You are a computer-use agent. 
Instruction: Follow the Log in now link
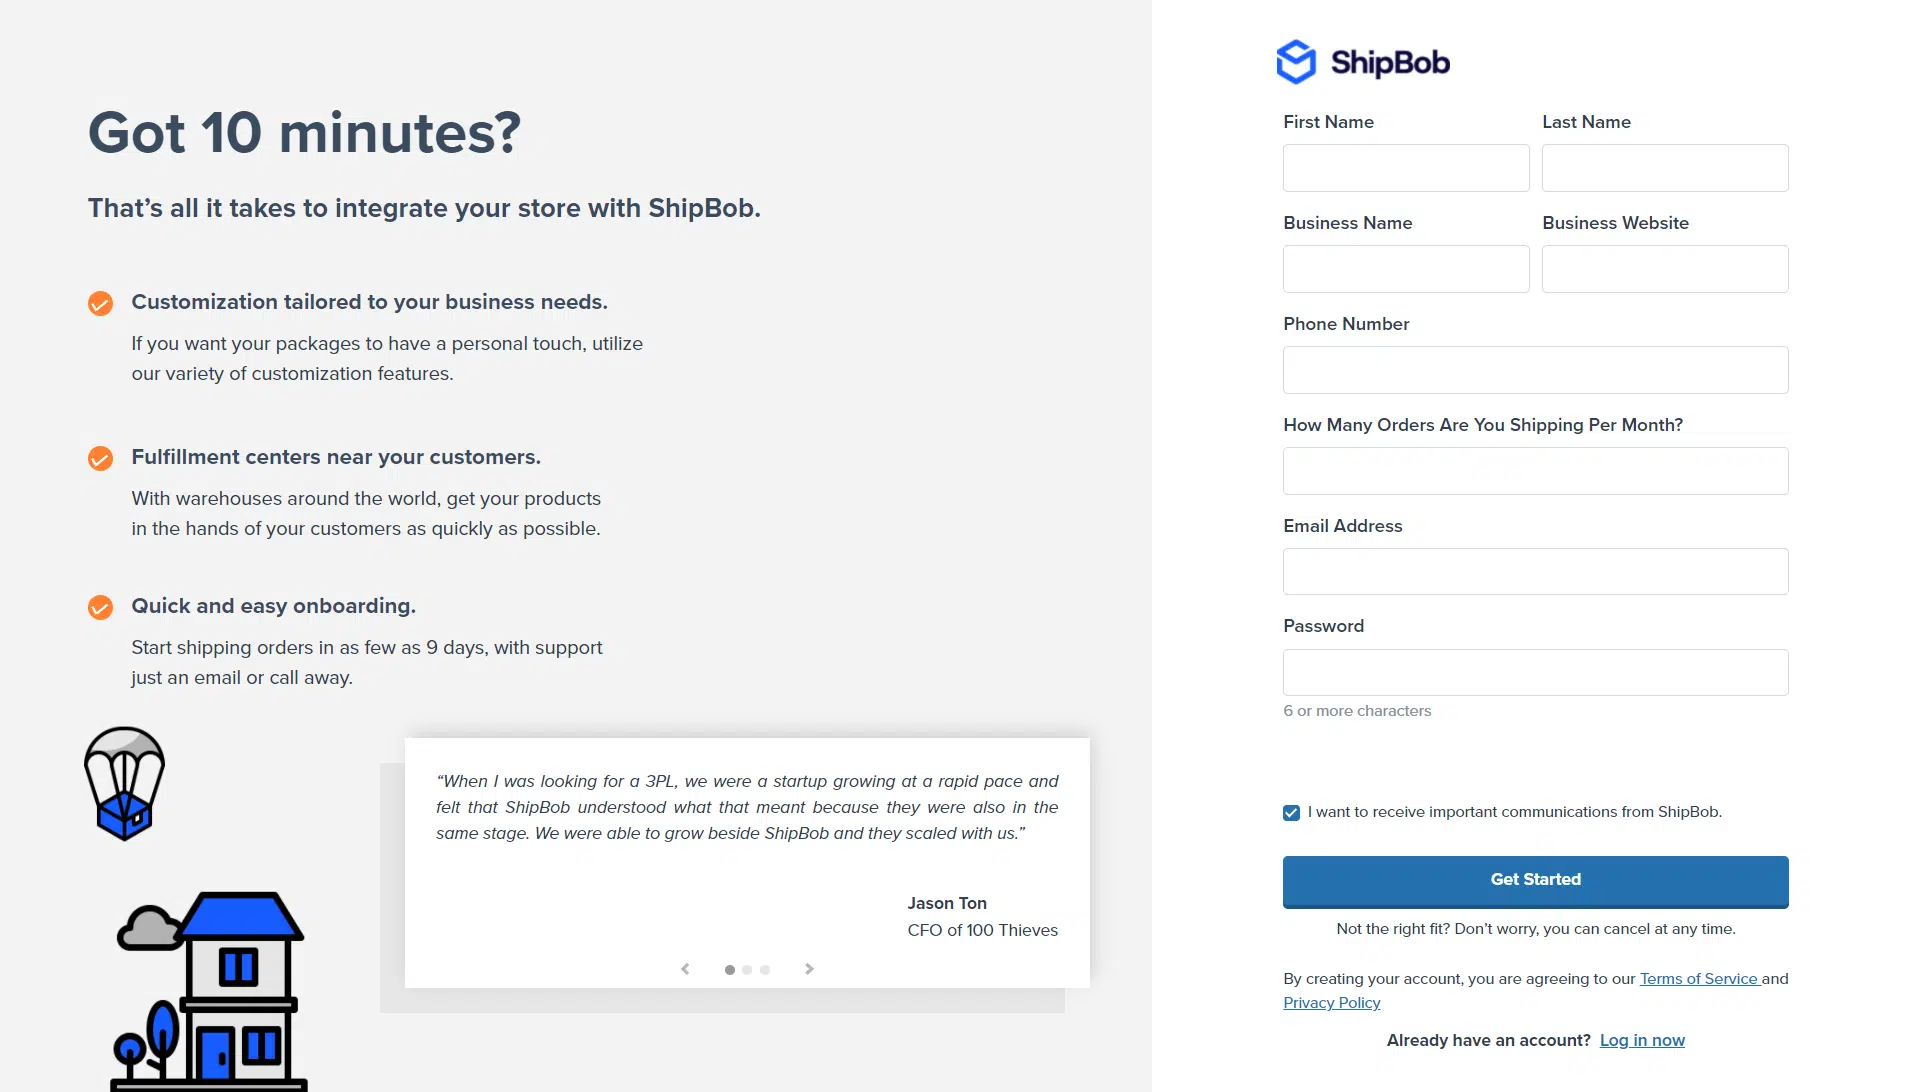[1642, 1040]
